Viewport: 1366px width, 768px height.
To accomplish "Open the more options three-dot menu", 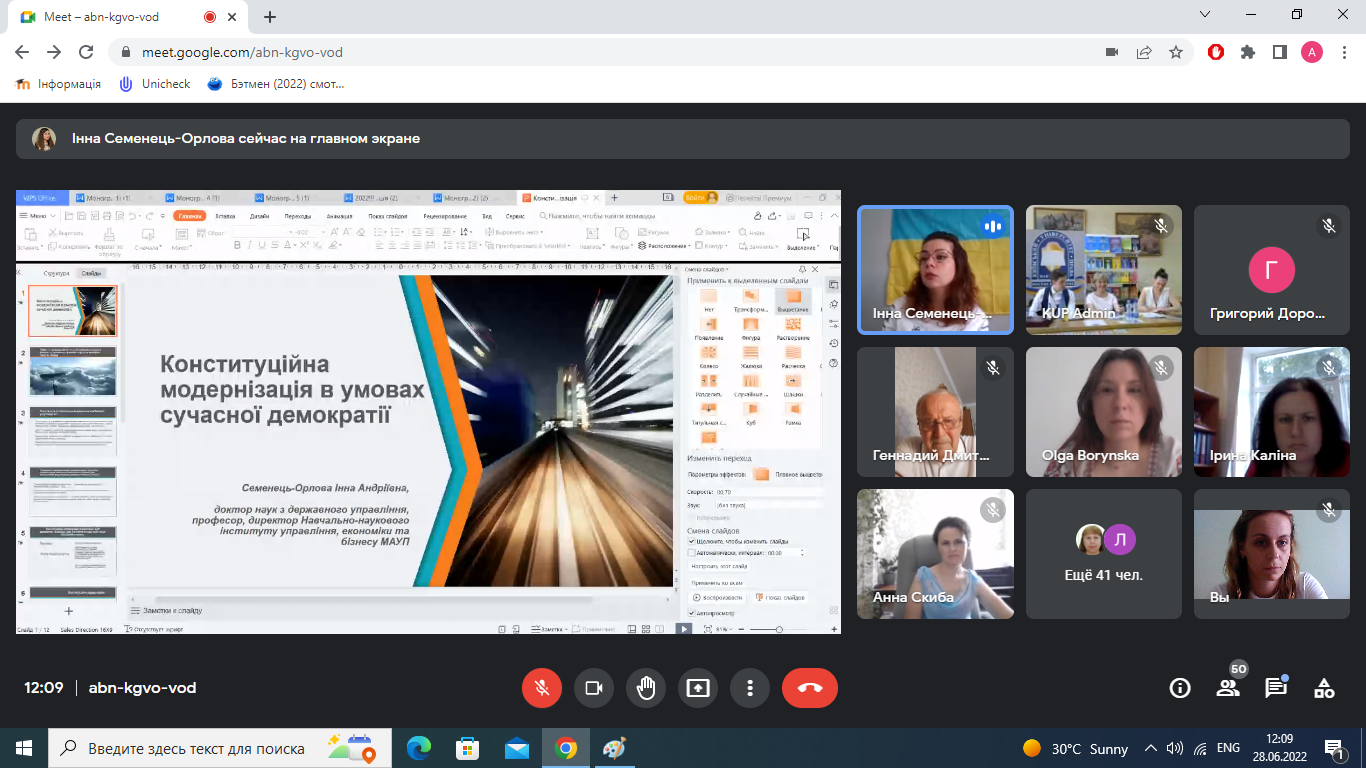I will [749, 688].
